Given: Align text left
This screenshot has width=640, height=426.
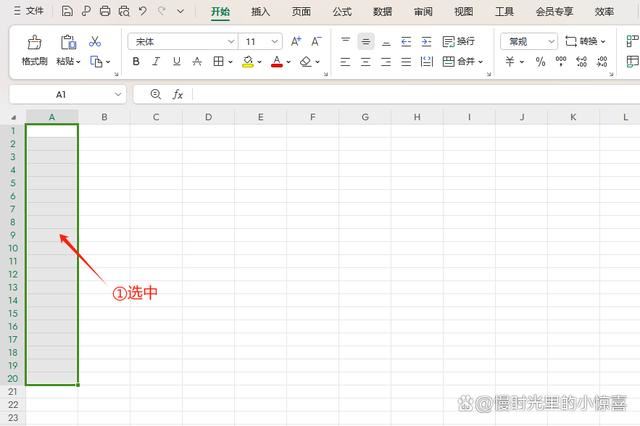Looking at the screenshot, I should 345,62.
